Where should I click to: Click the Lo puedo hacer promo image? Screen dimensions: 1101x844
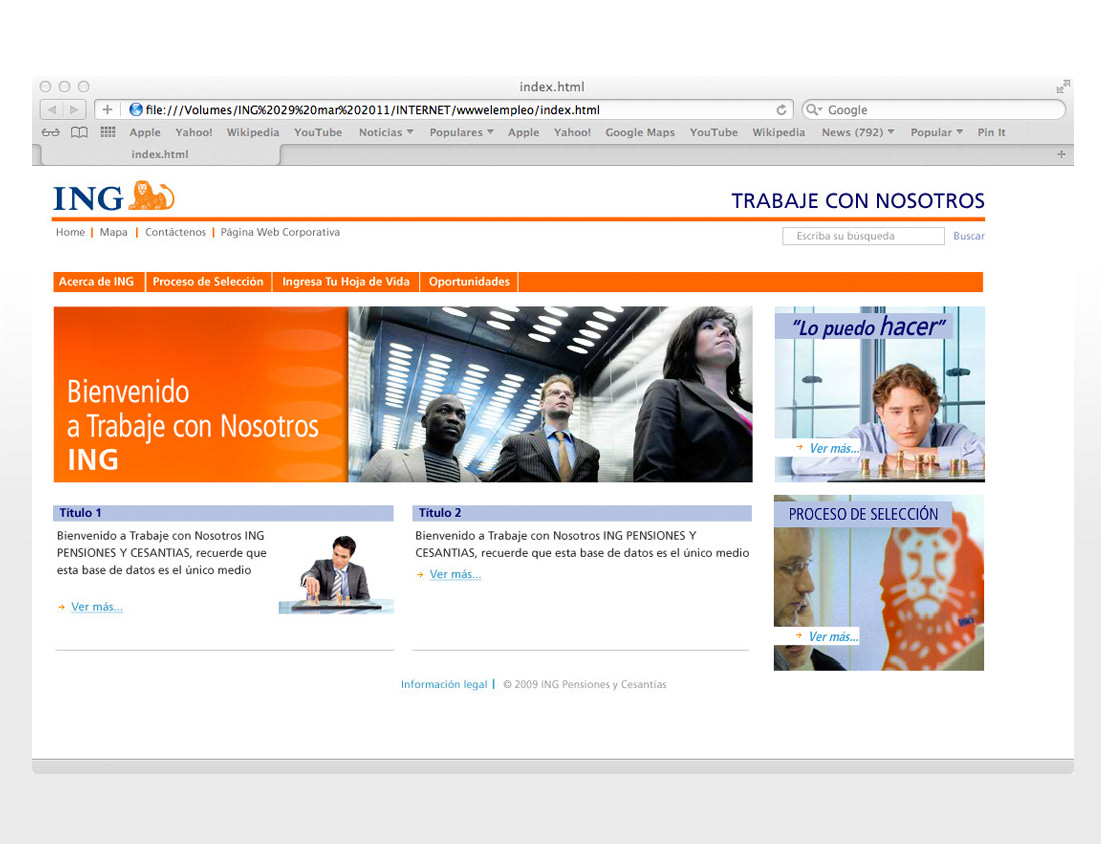[880, 394]
